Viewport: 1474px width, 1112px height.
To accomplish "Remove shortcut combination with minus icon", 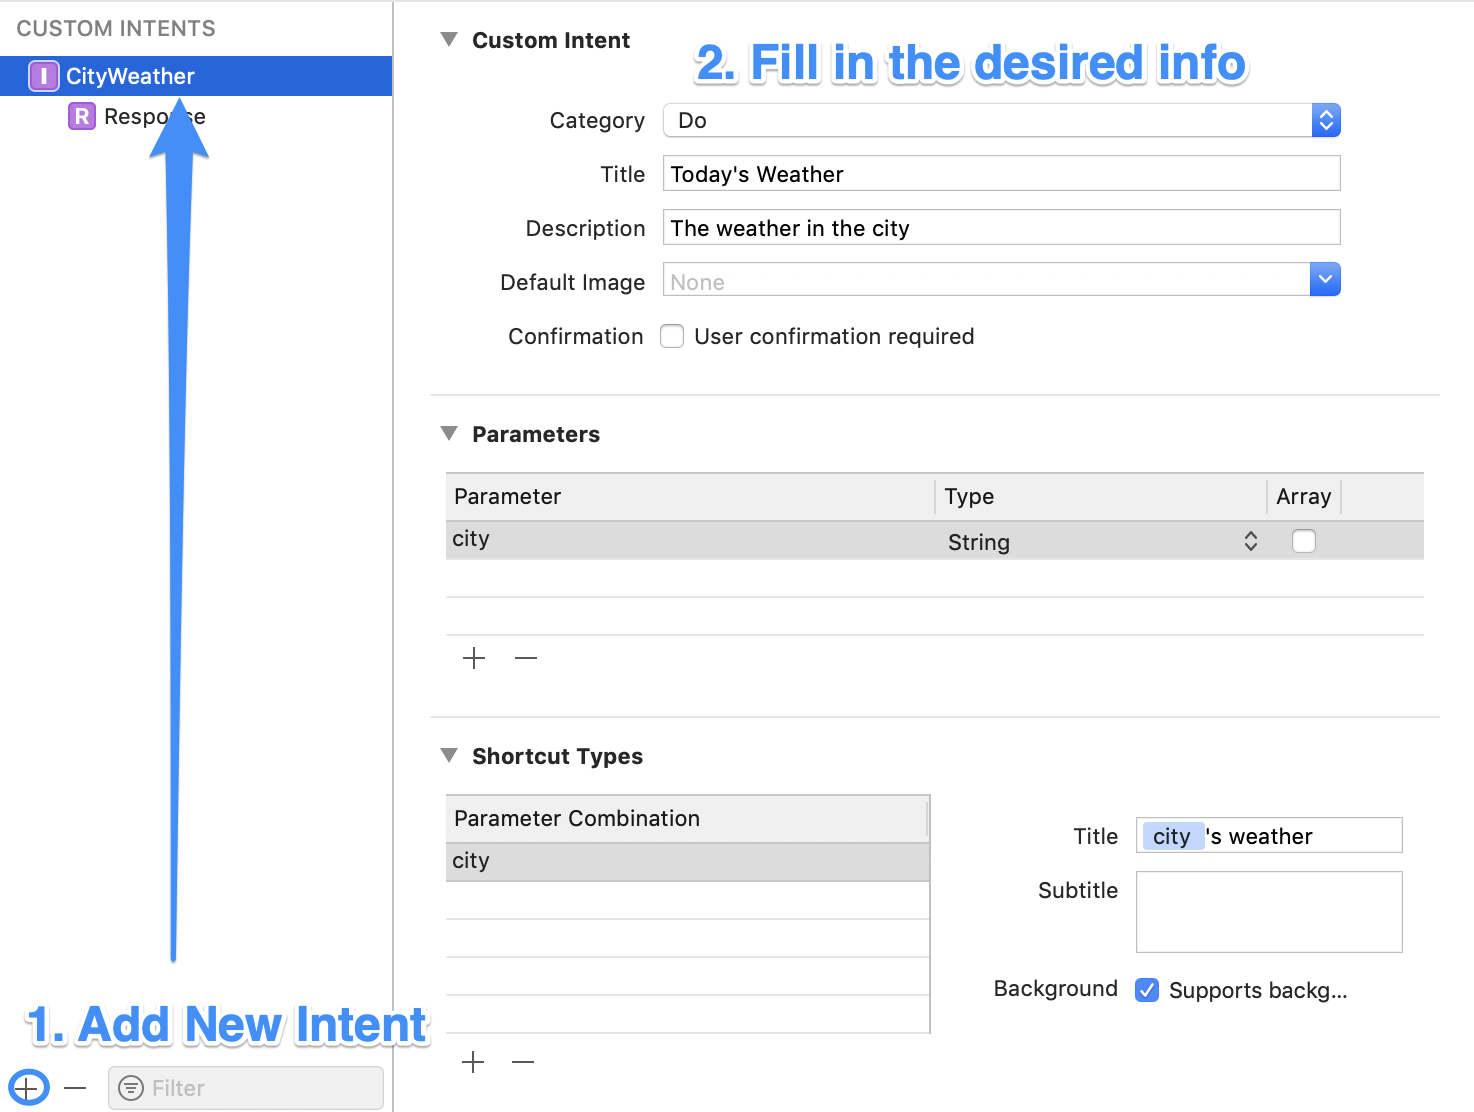I will click(x=523, y=1062).
